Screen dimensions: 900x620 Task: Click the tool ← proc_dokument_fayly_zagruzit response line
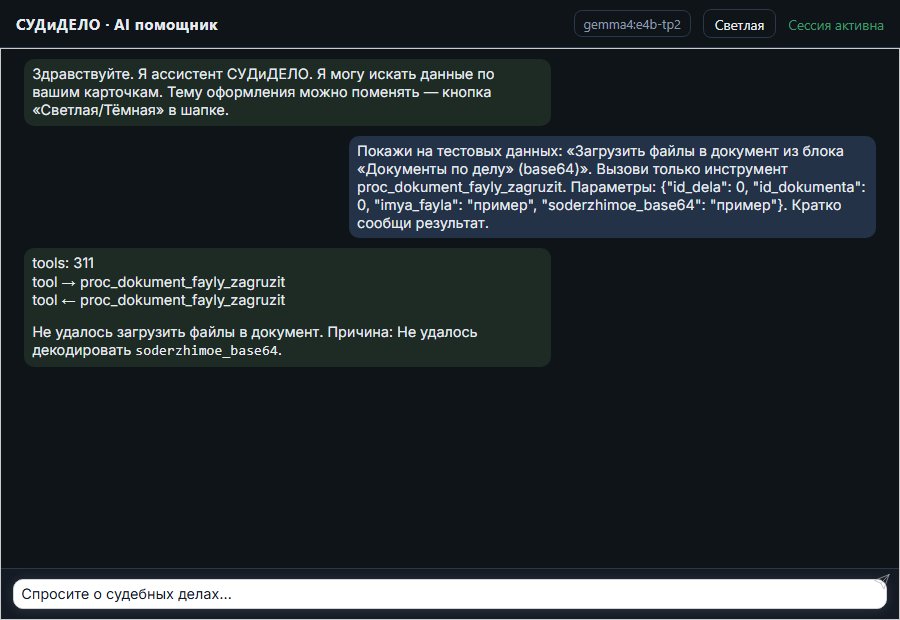(158, 300)
